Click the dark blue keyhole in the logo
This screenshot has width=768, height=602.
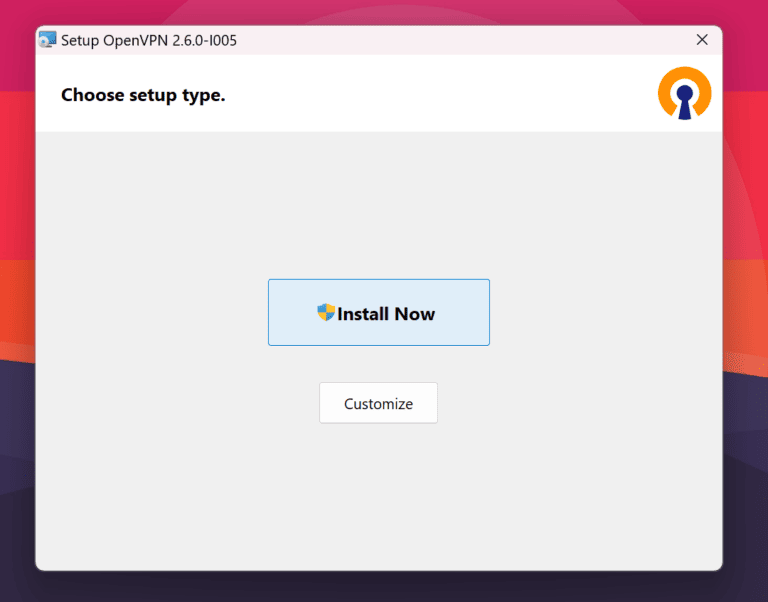tap(684, 100)
